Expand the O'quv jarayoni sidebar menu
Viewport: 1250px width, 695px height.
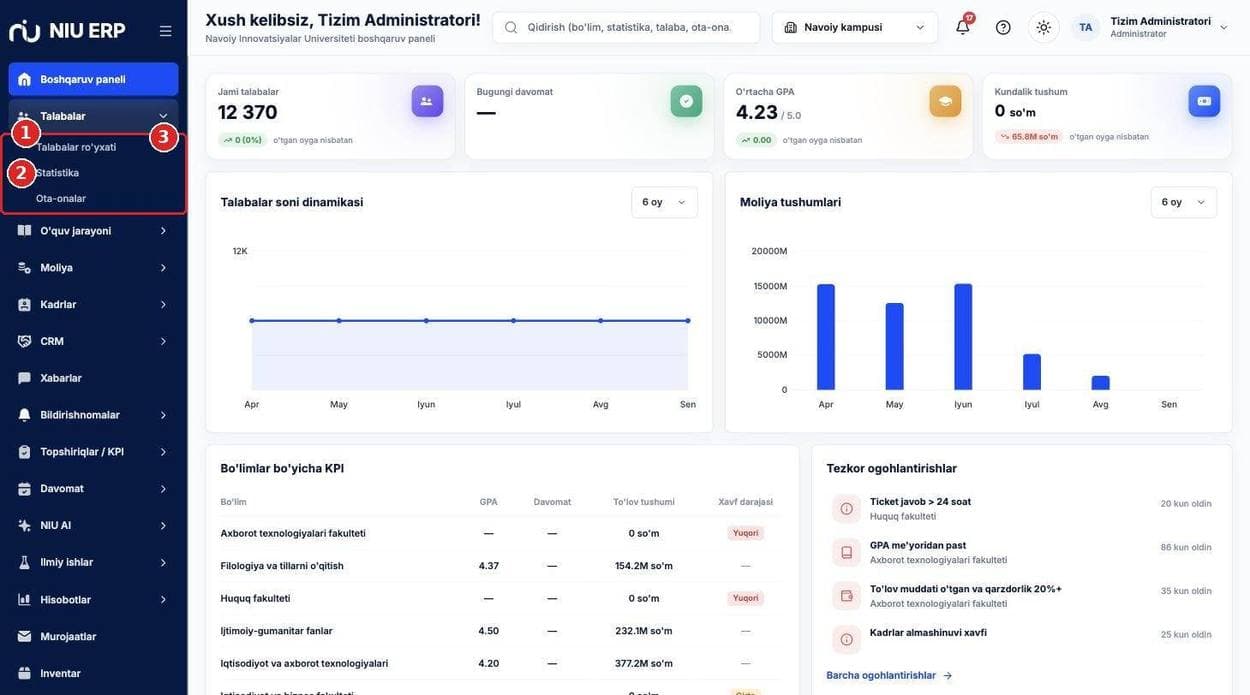[93, 231]
